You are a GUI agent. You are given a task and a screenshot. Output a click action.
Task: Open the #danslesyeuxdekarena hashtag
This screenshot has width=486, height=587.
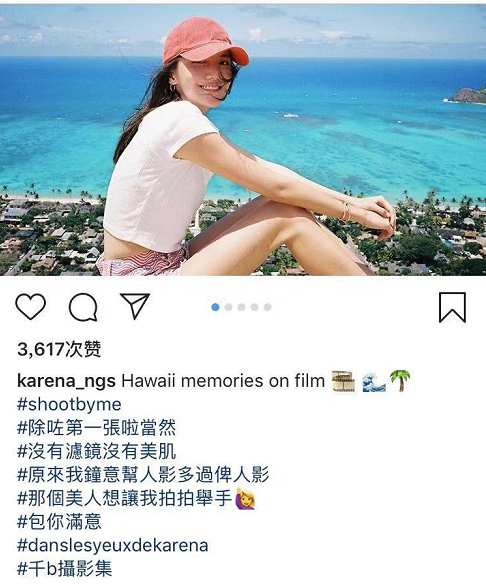coord(113,545)
